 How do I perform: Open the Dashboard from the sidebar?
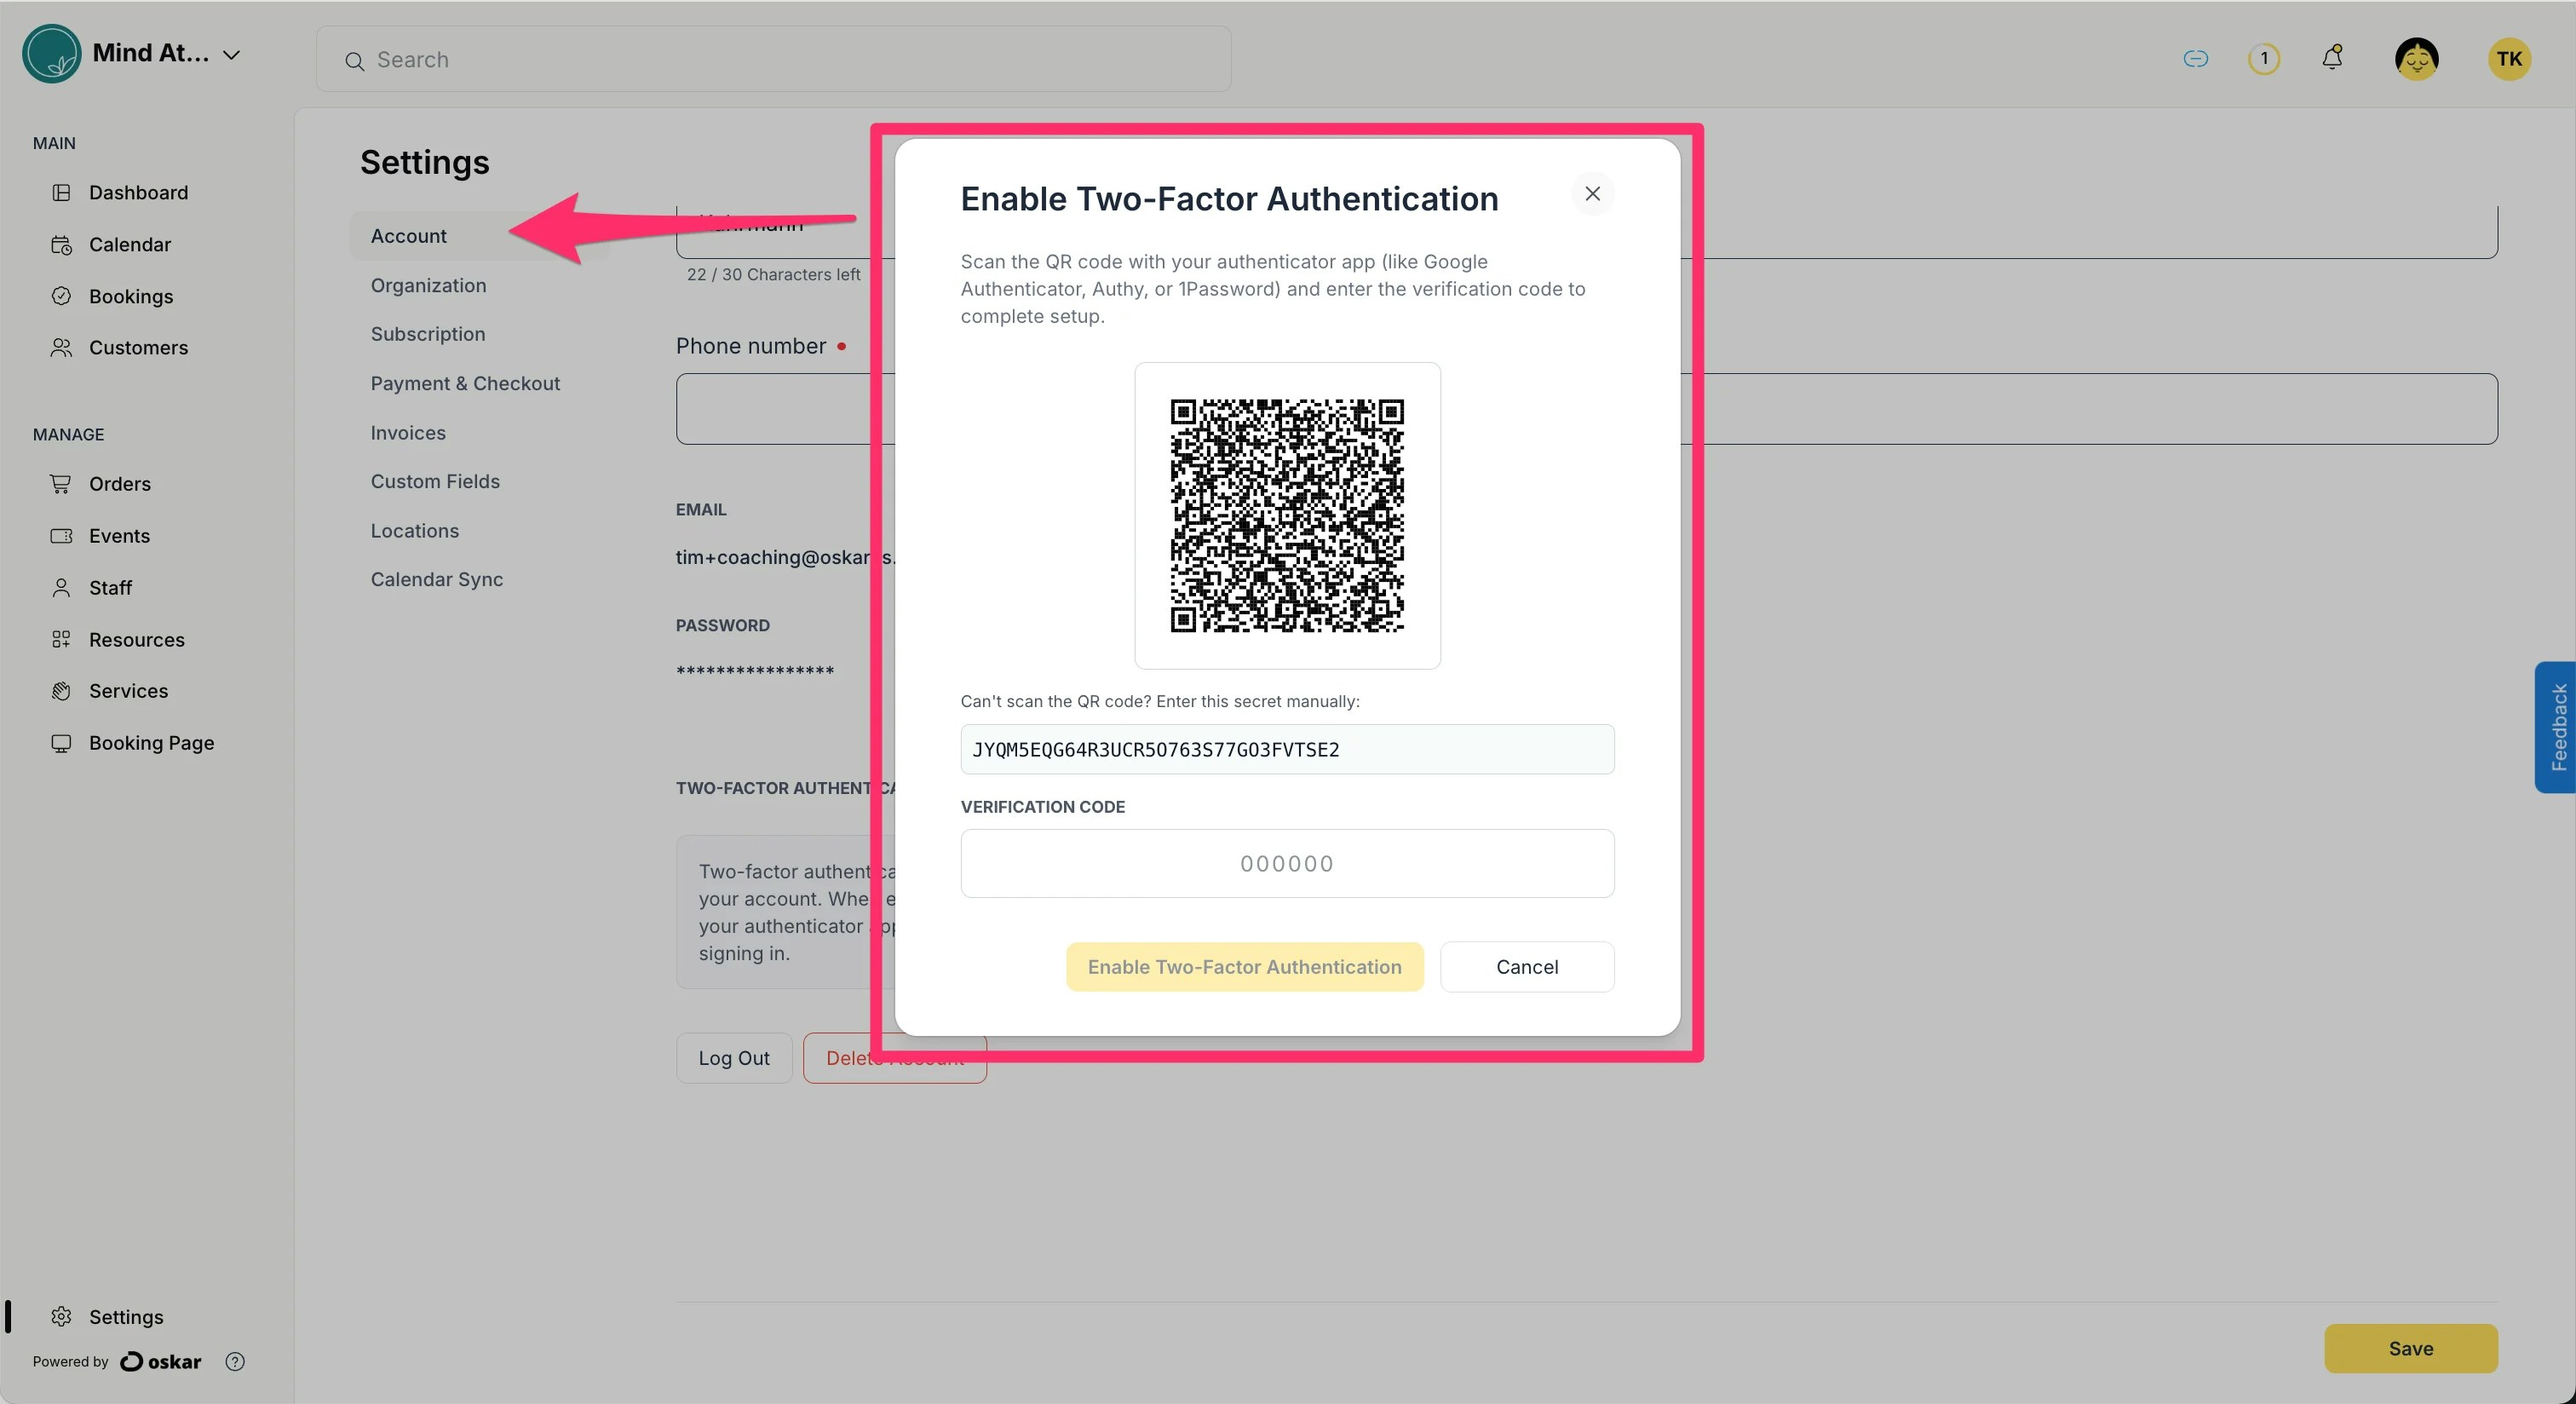pyautogui.click(x=138, y=192)
